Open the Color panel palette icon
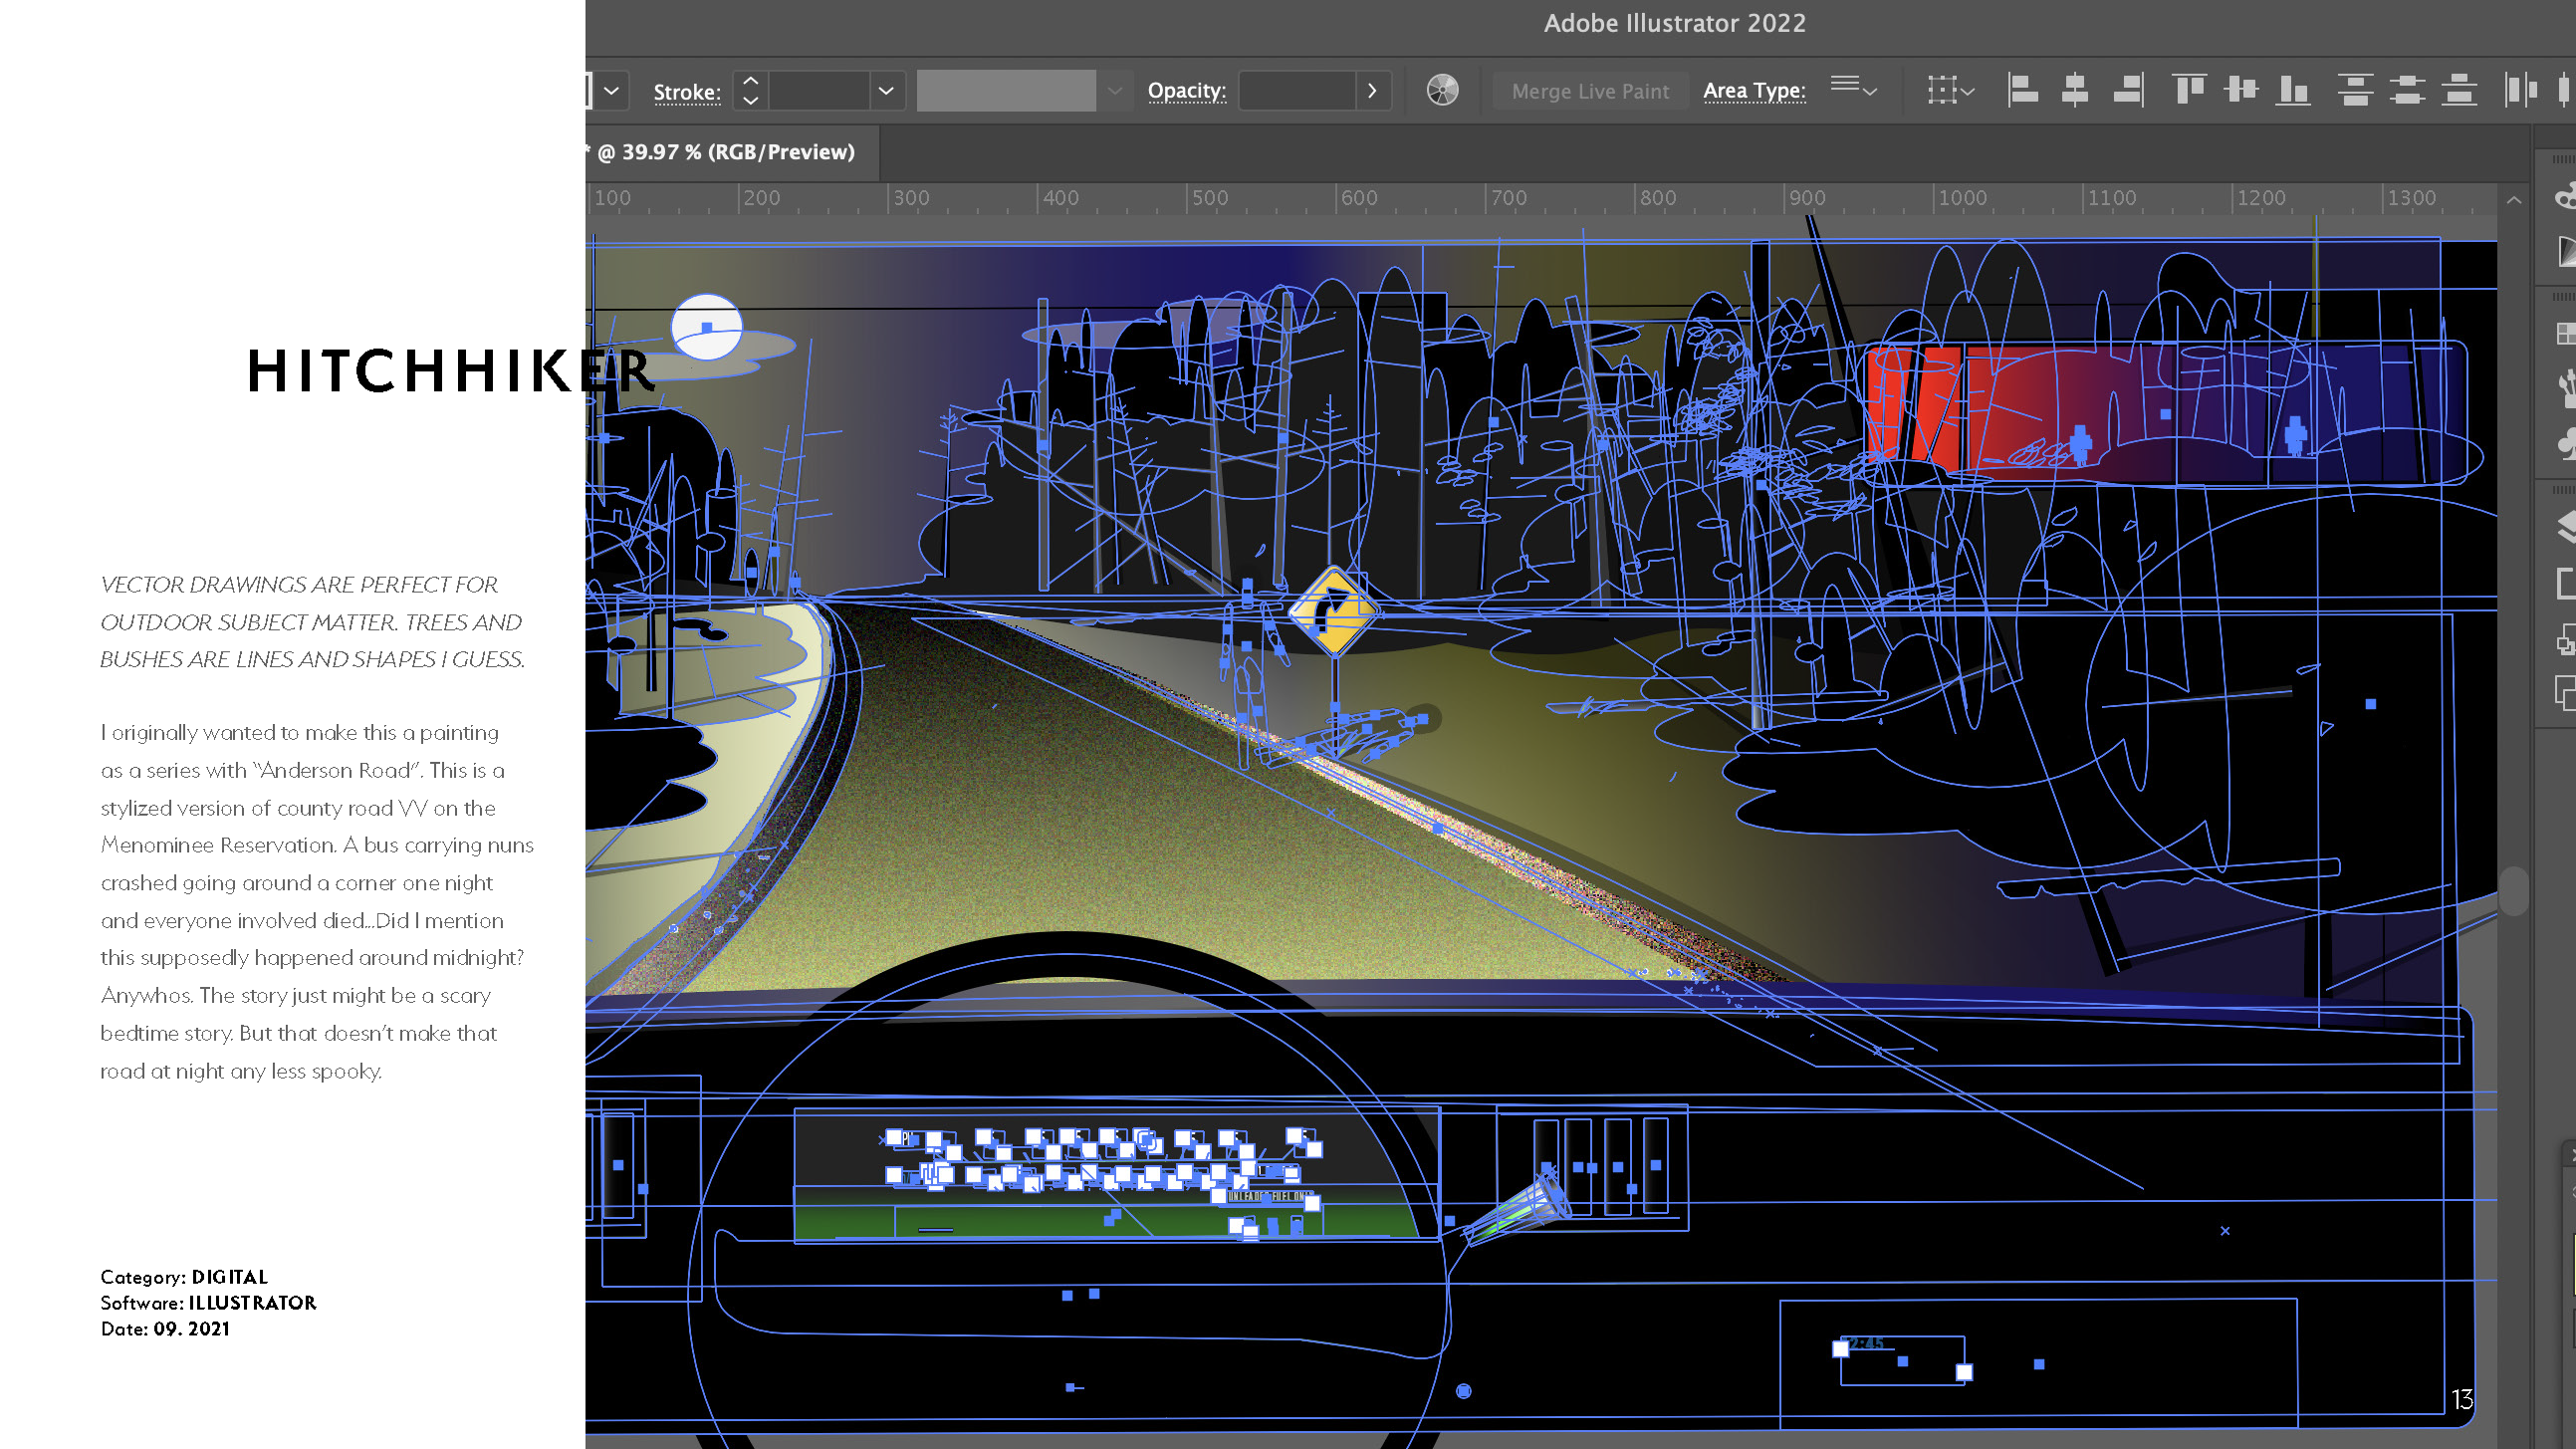The width and height of the screenshot is (2576, 1449). 2565,196
